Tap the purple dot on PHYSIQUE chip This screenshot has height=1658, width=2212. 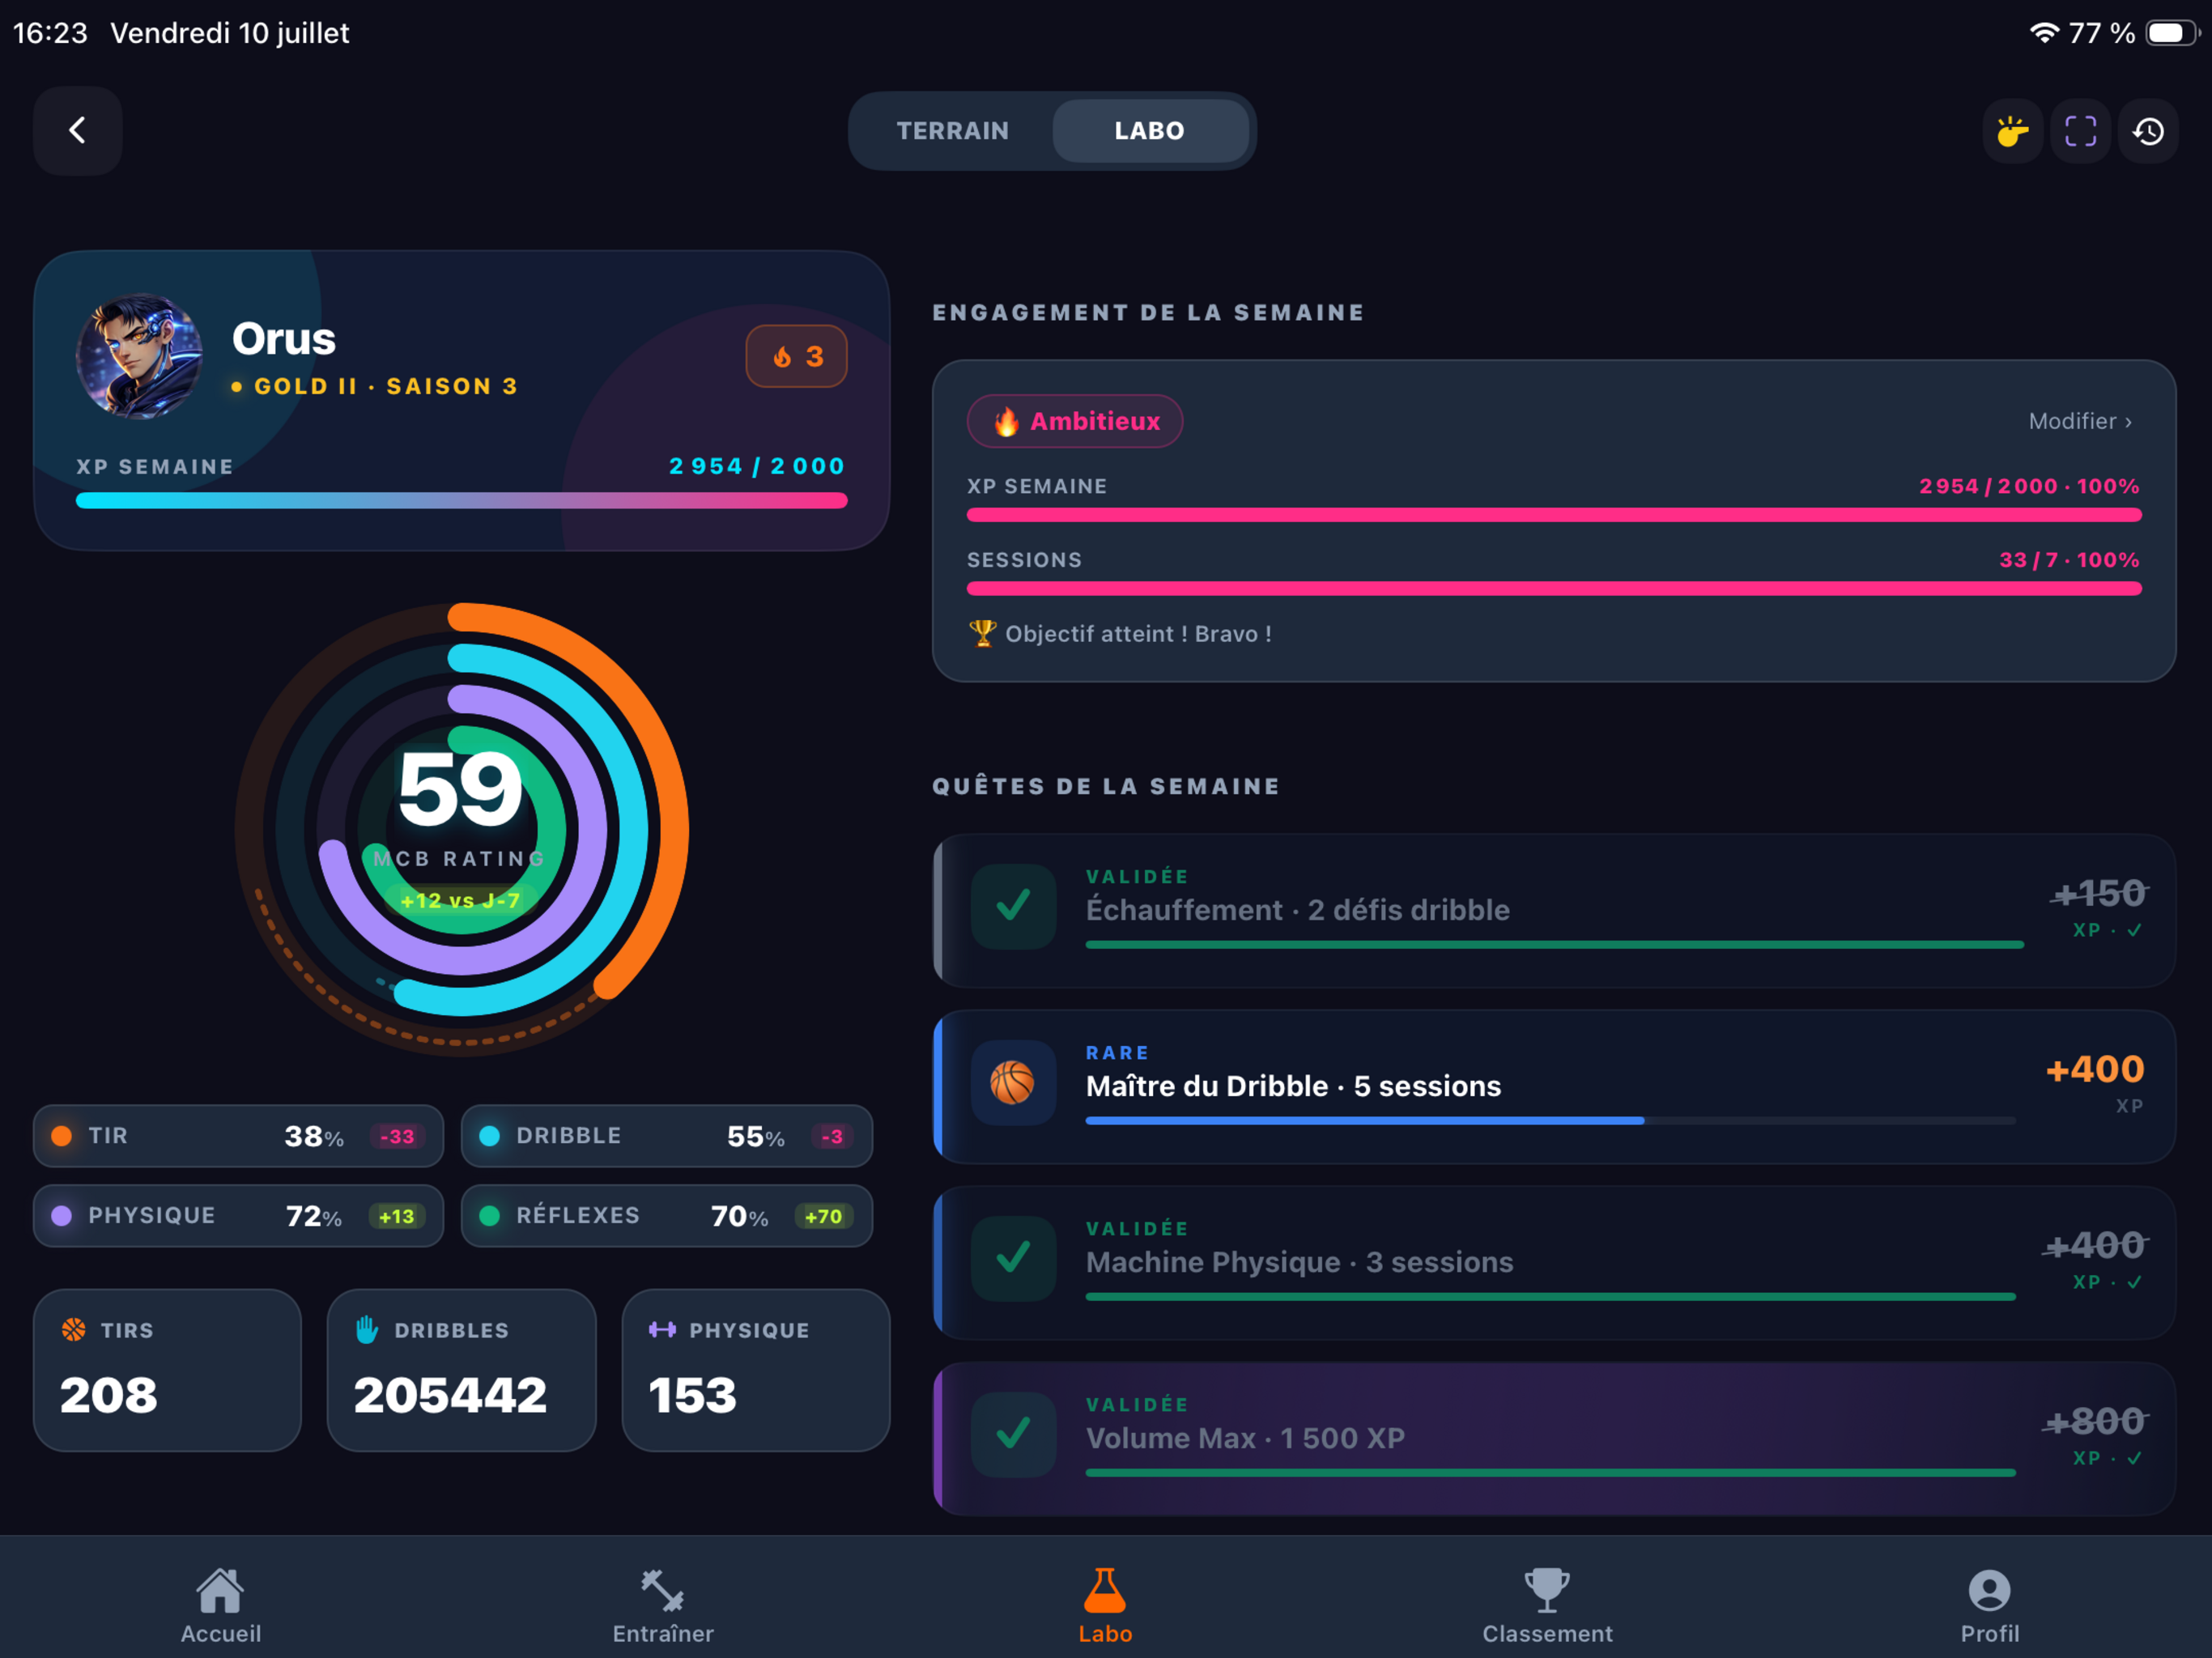click(62, 1216)
